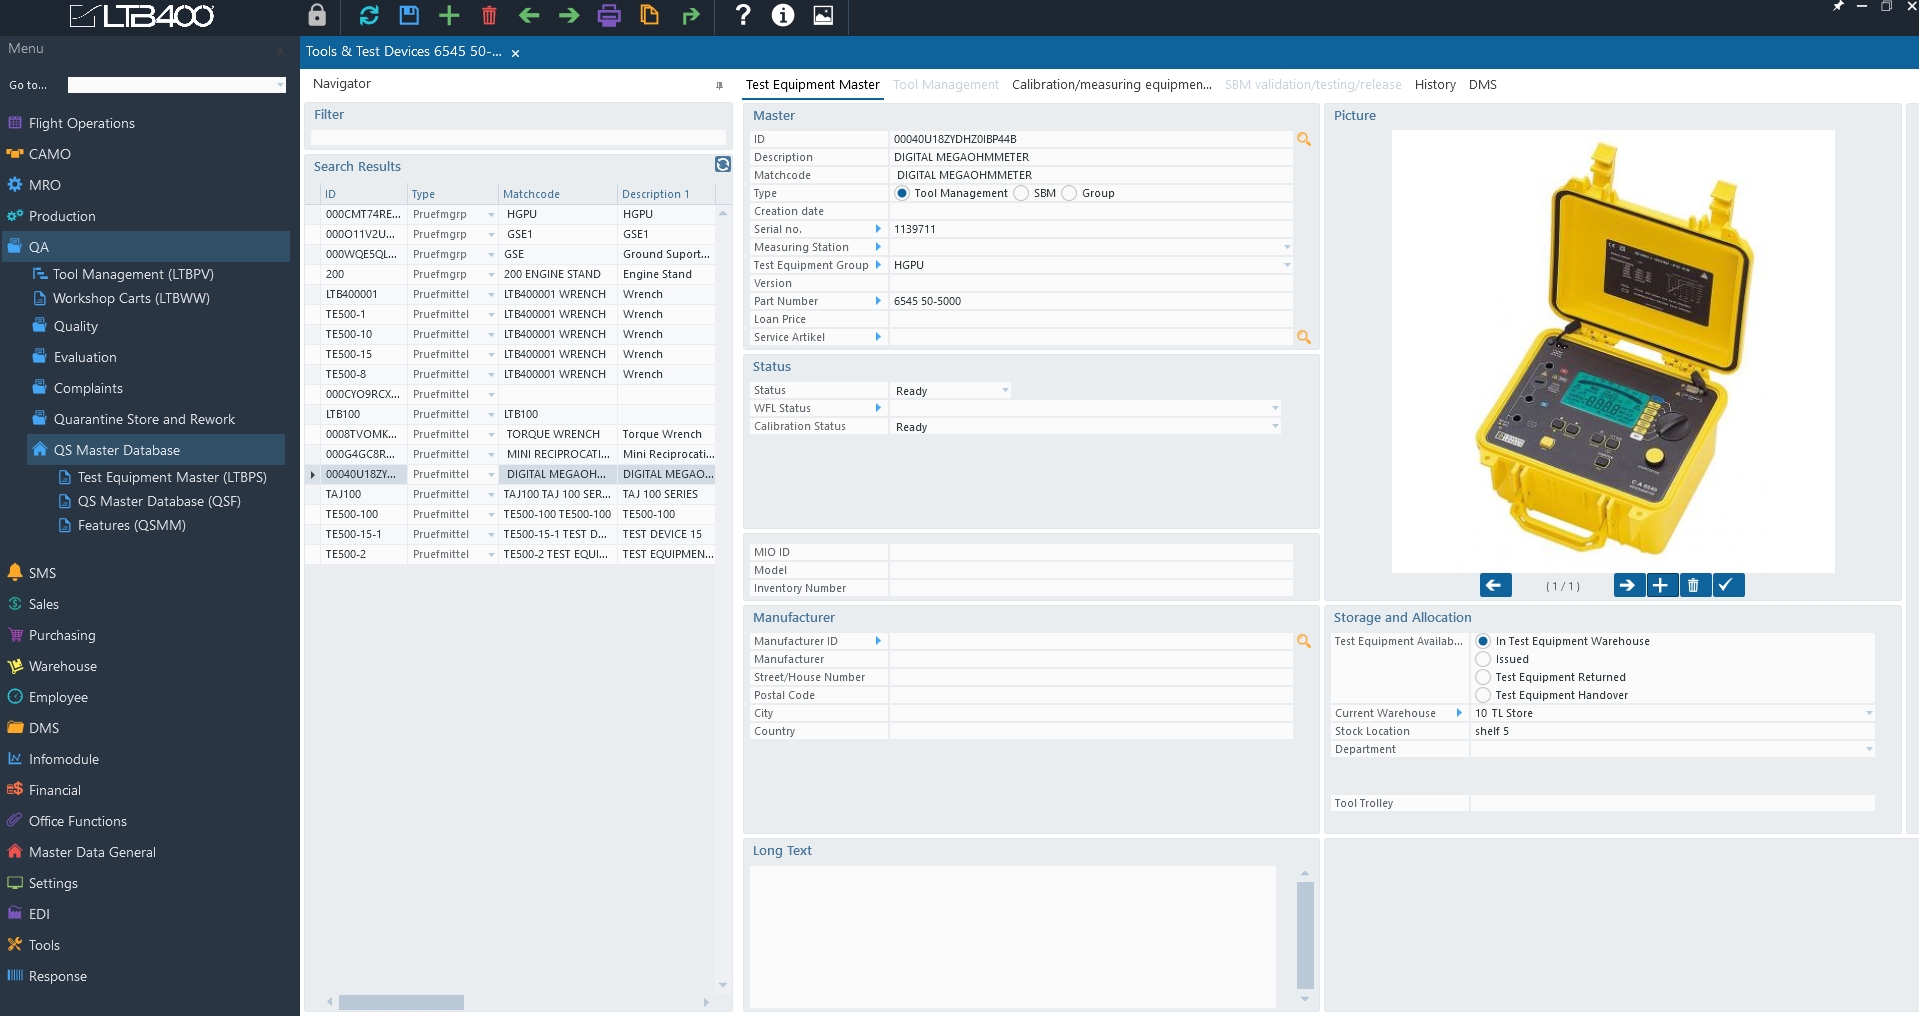Open the Test Equipment Group dropdown
The height and width of the screenshot is (1016, 1919).
tap(1287, 265)
